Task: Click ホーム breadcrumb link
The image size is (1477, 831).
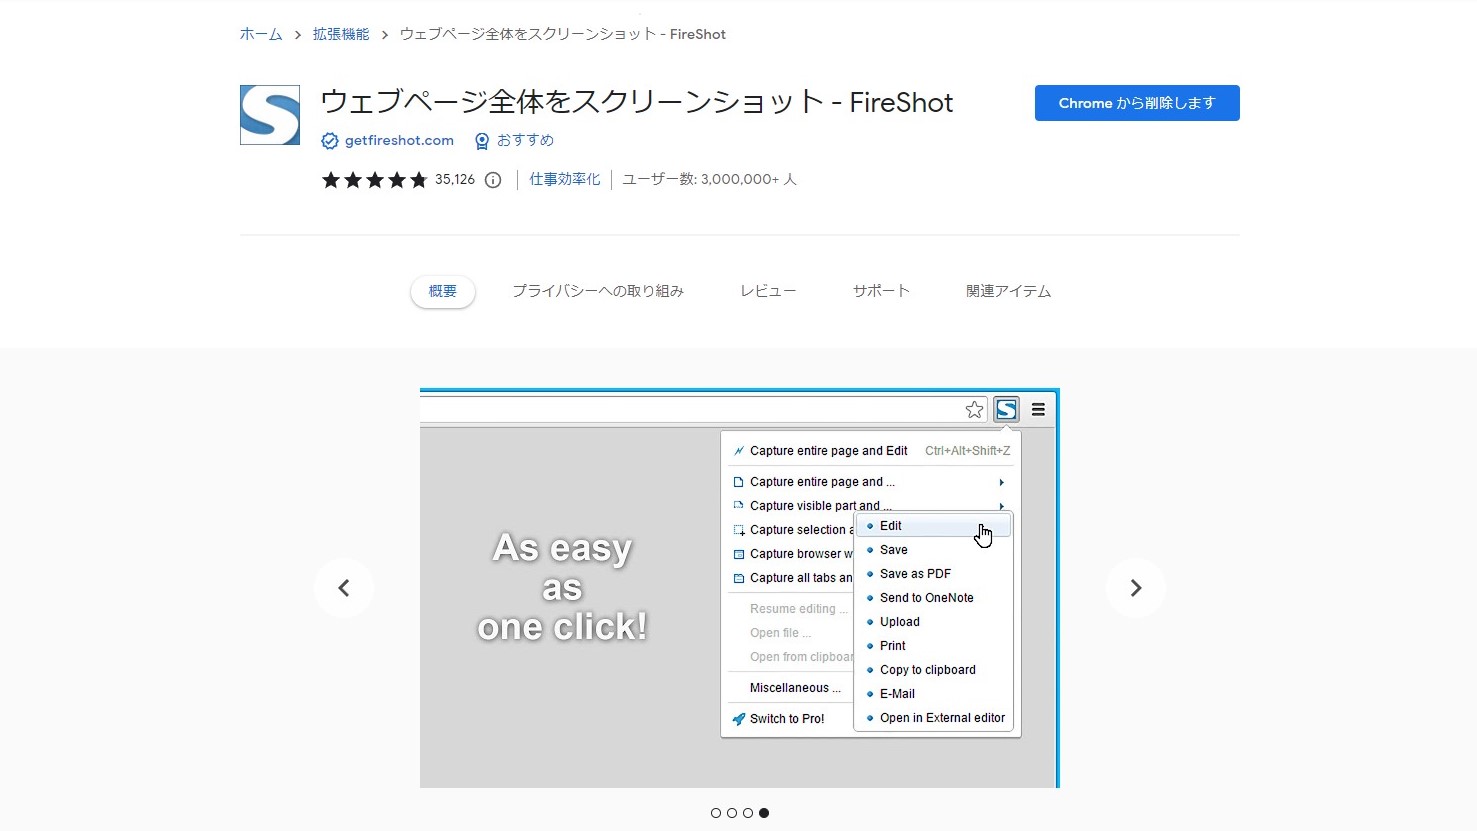Action: click(x=261, y=34)
